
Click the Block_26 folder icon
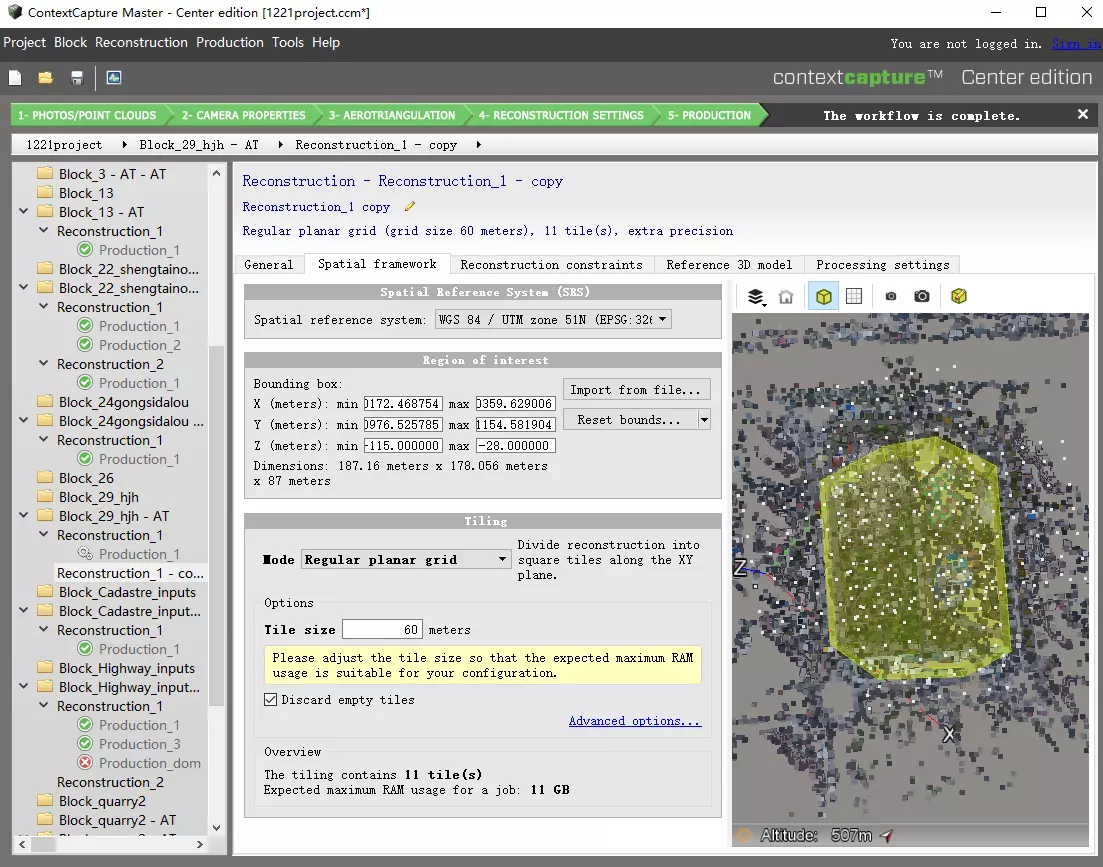pyautogui.click(x=45, y=478)
